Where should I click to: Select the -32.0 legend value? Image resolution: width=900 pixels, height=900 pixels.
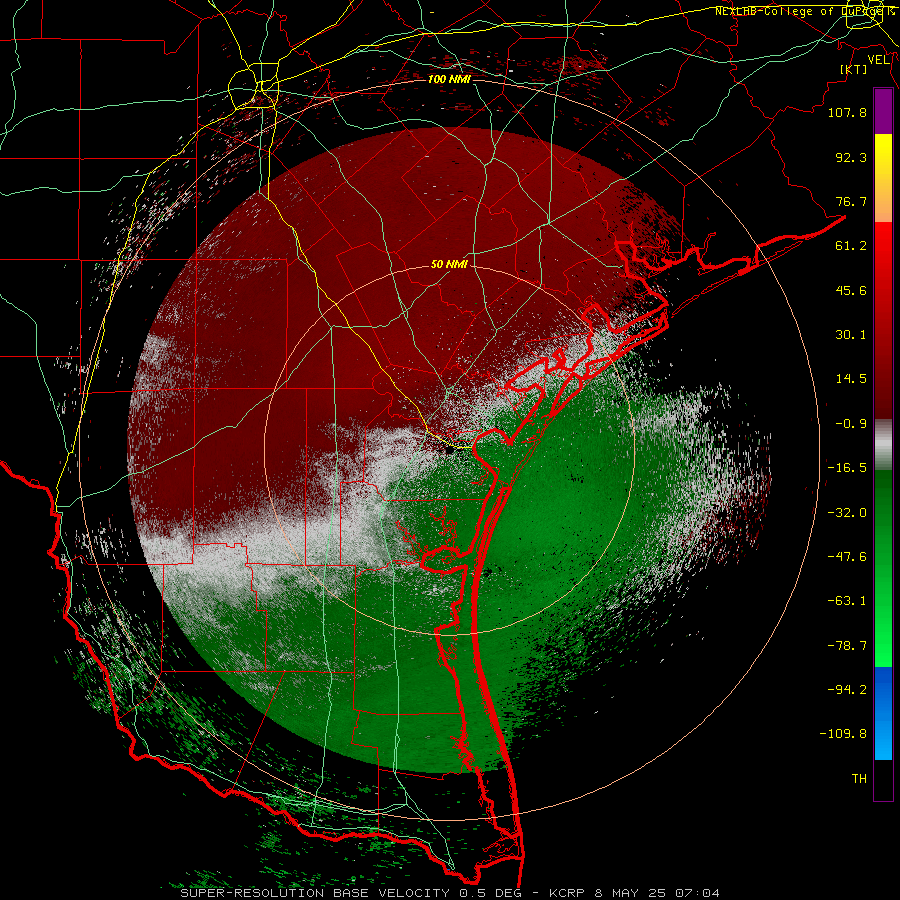tap(847, 513)
